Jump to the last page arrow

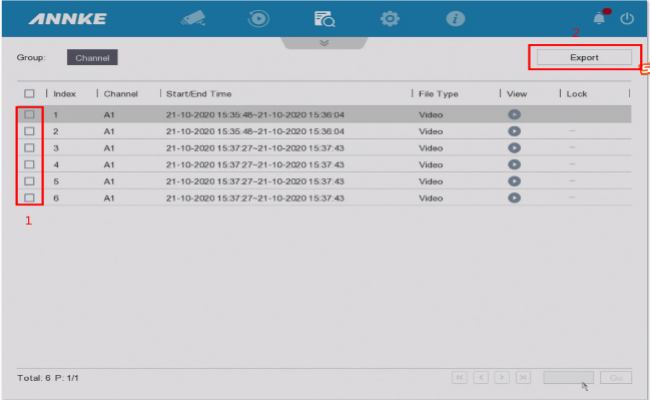(x=523, y=377)
